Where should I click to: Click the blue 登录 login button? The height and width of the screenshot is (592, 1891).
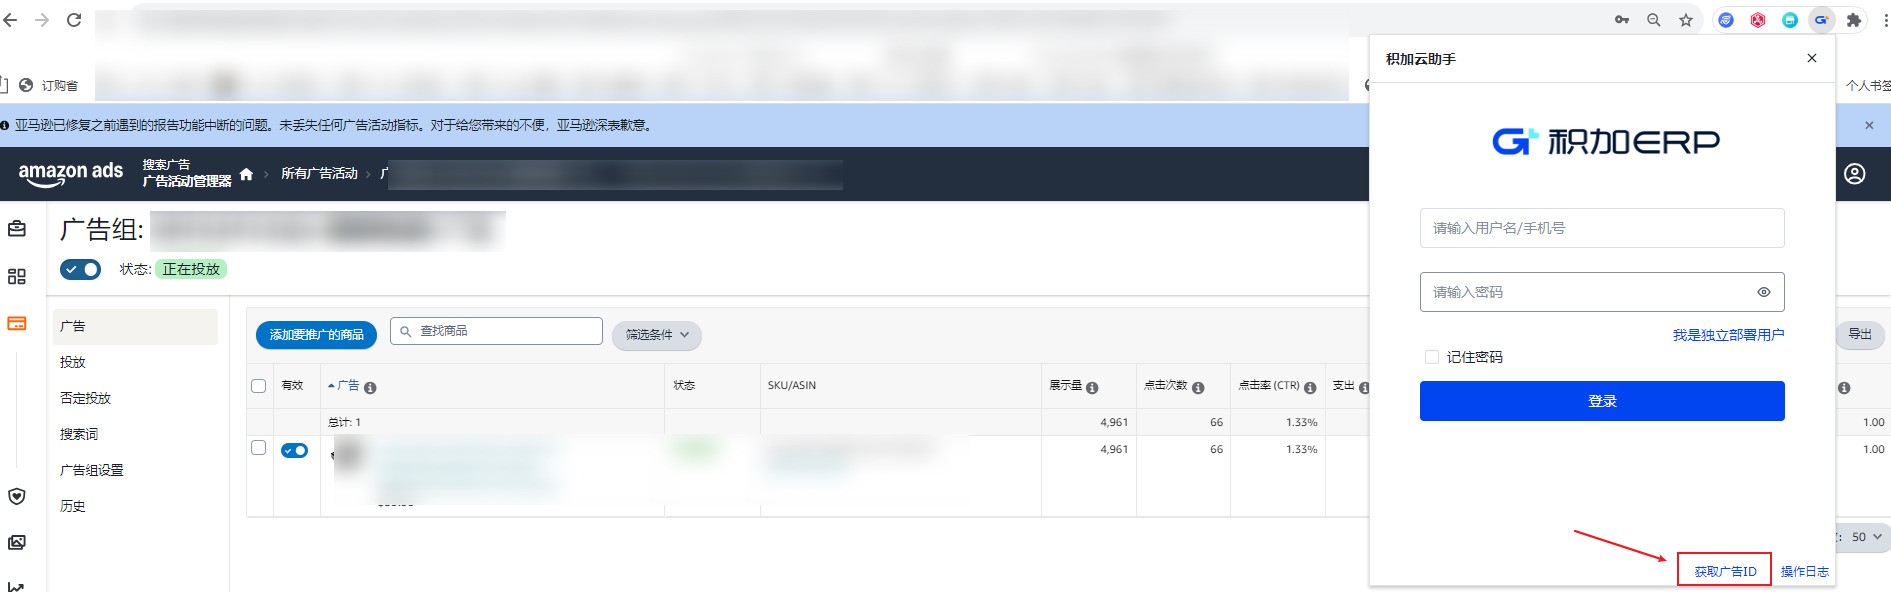coord(1602,401)
